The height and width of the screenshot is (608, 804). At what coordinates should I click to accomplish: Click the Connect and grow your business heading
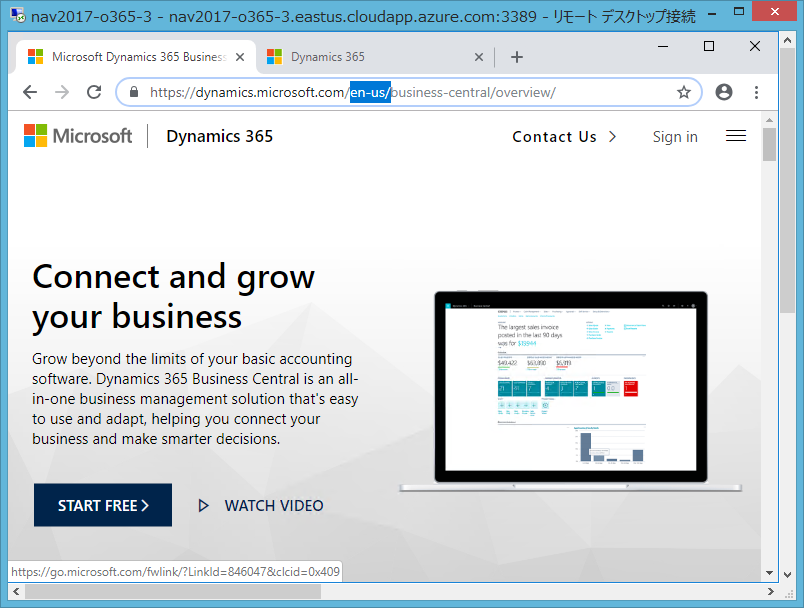[173, 297]
